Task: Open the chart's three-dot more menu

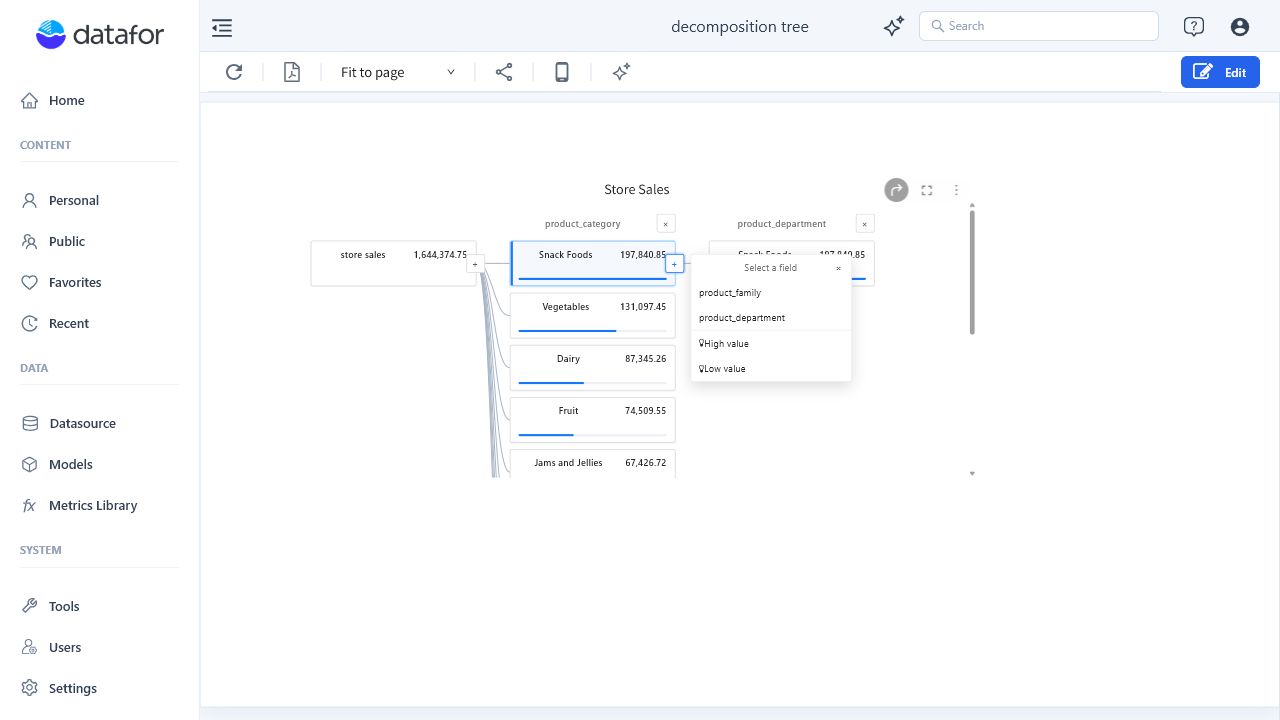Action: pos(956,190)
